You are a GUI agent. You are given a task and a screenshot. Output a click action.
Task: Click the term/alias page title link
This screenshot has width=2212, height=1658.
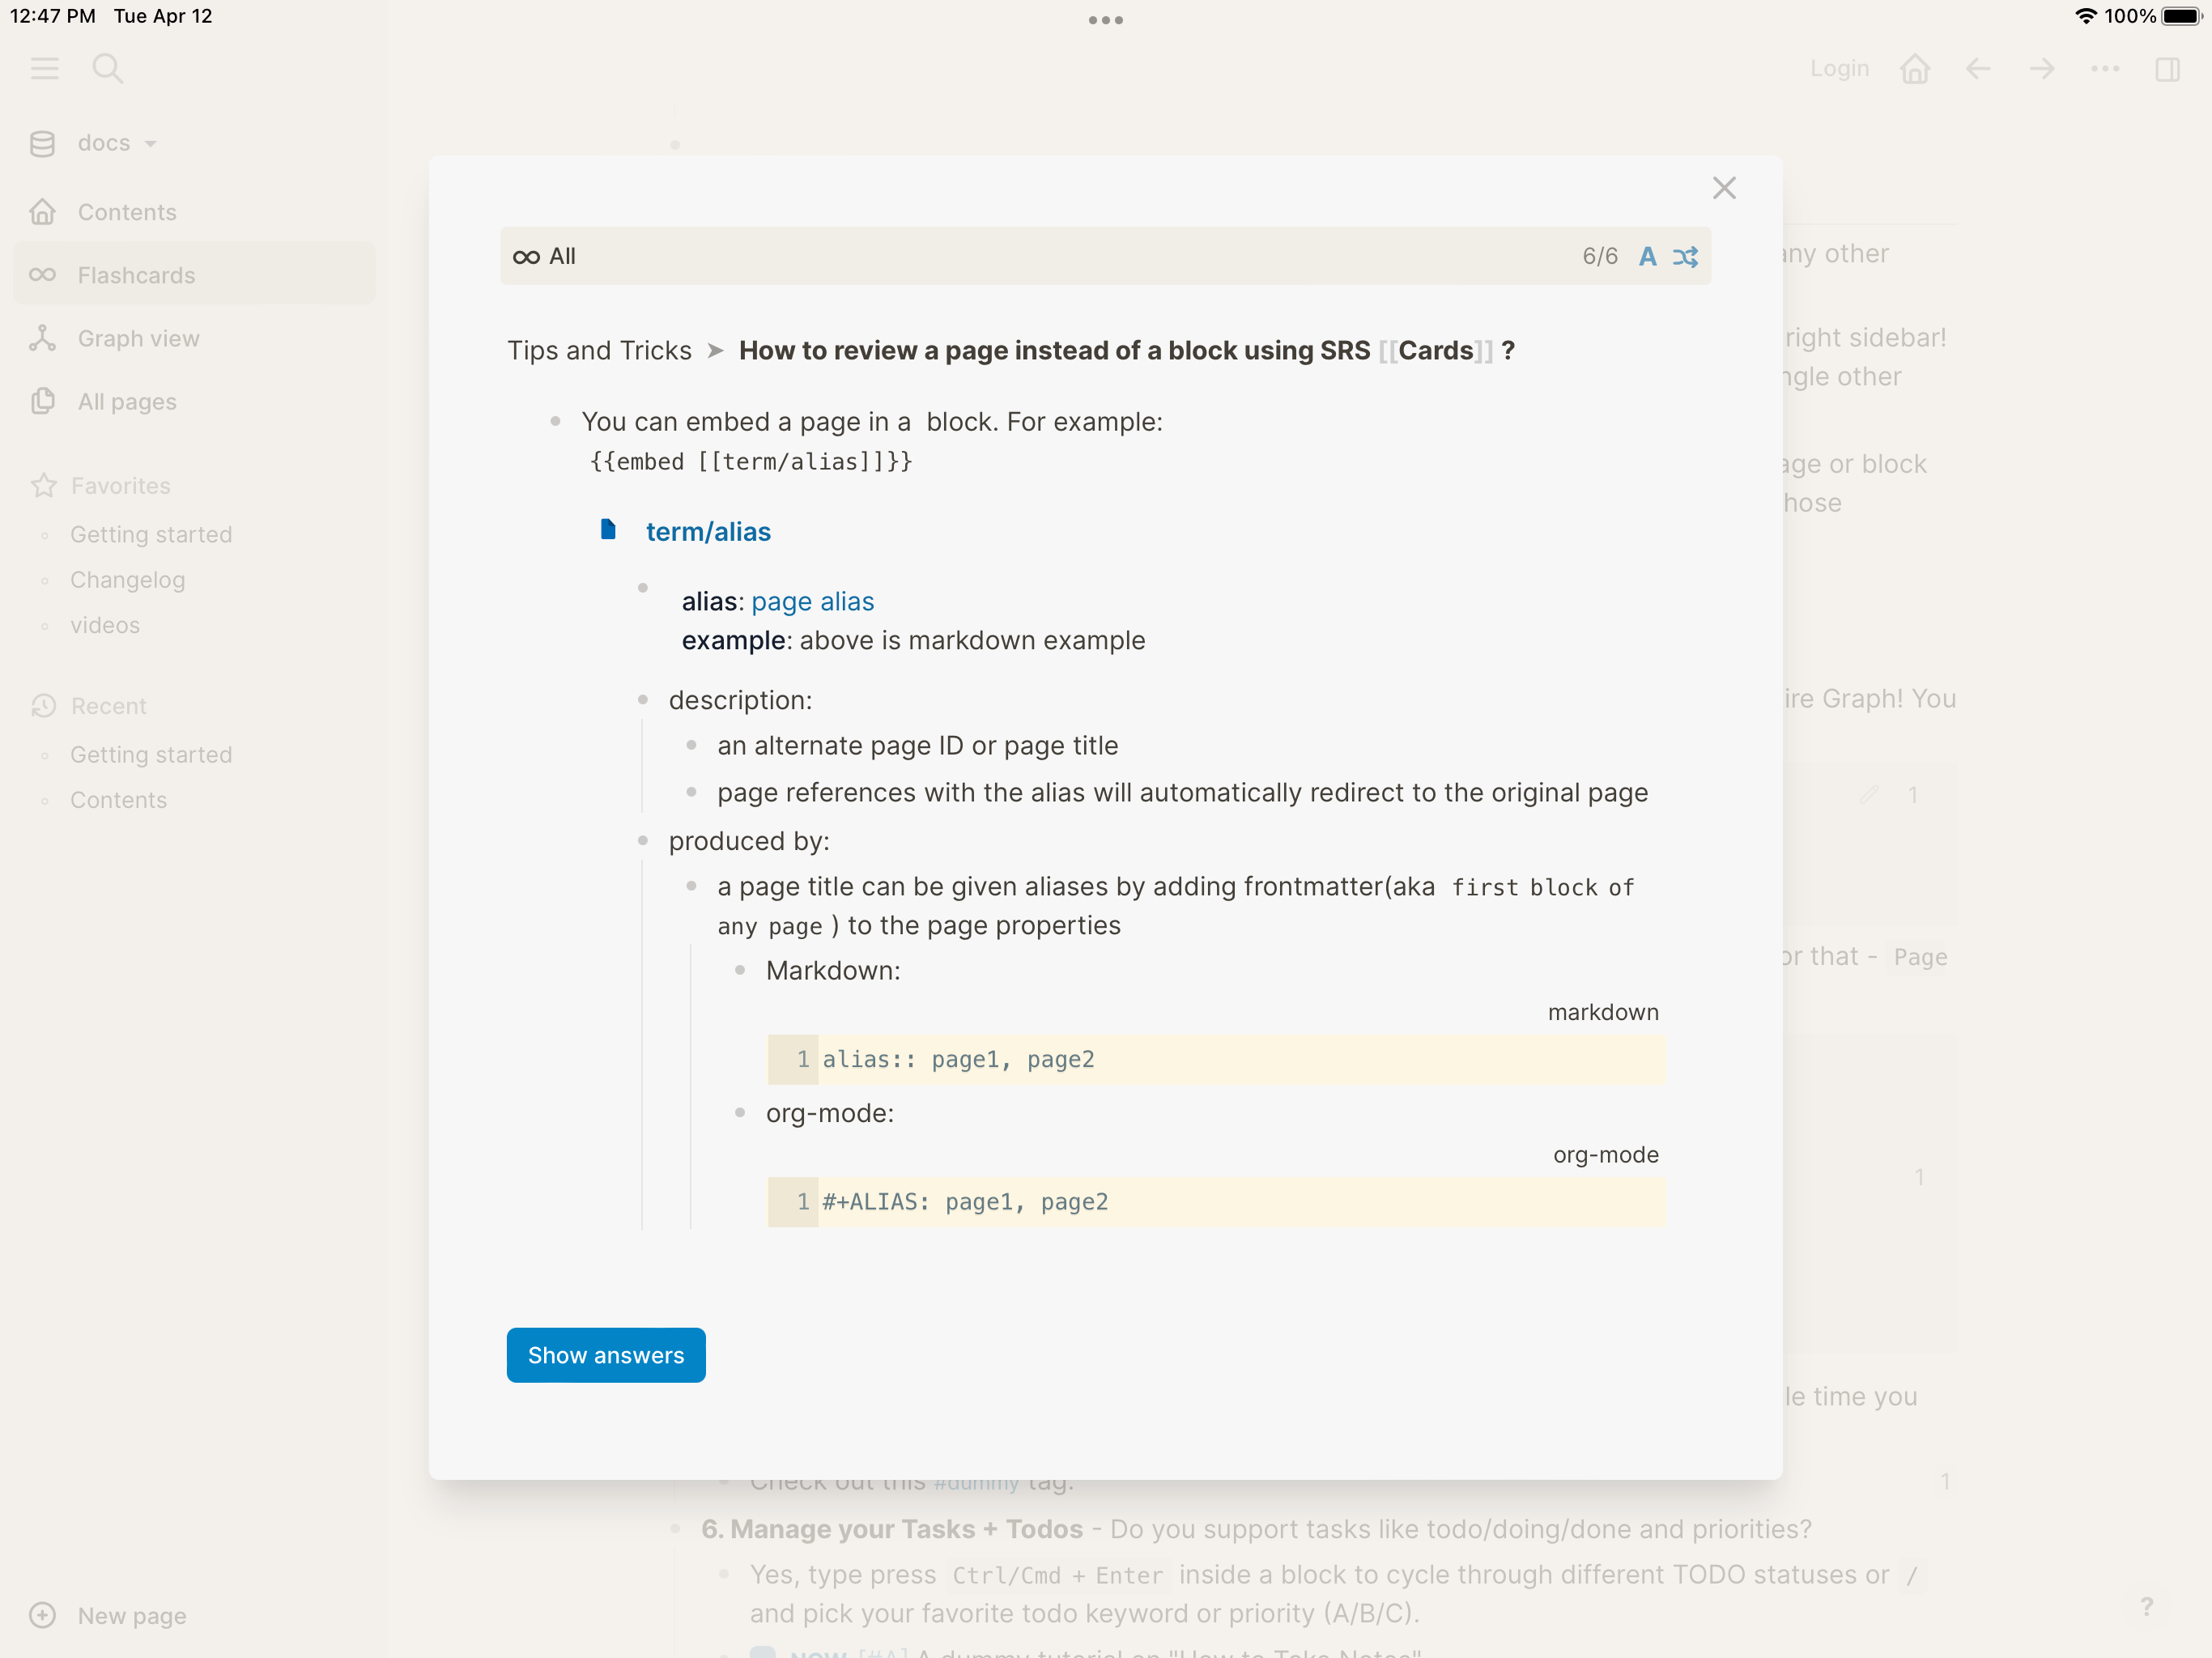[708, 532]
